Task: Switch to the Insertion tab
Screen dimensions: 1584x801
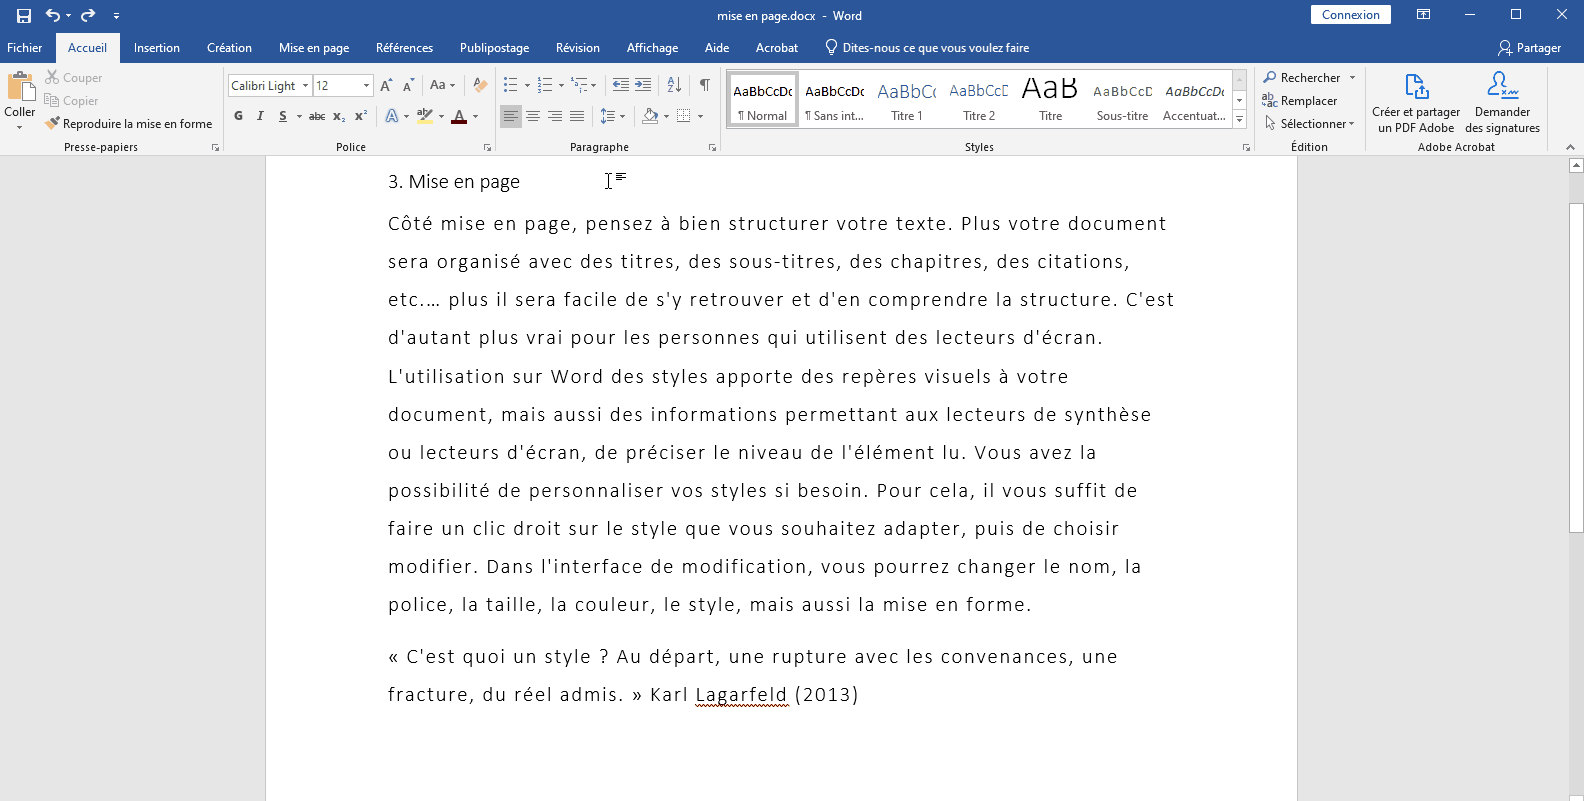Action: pos(157,47)
